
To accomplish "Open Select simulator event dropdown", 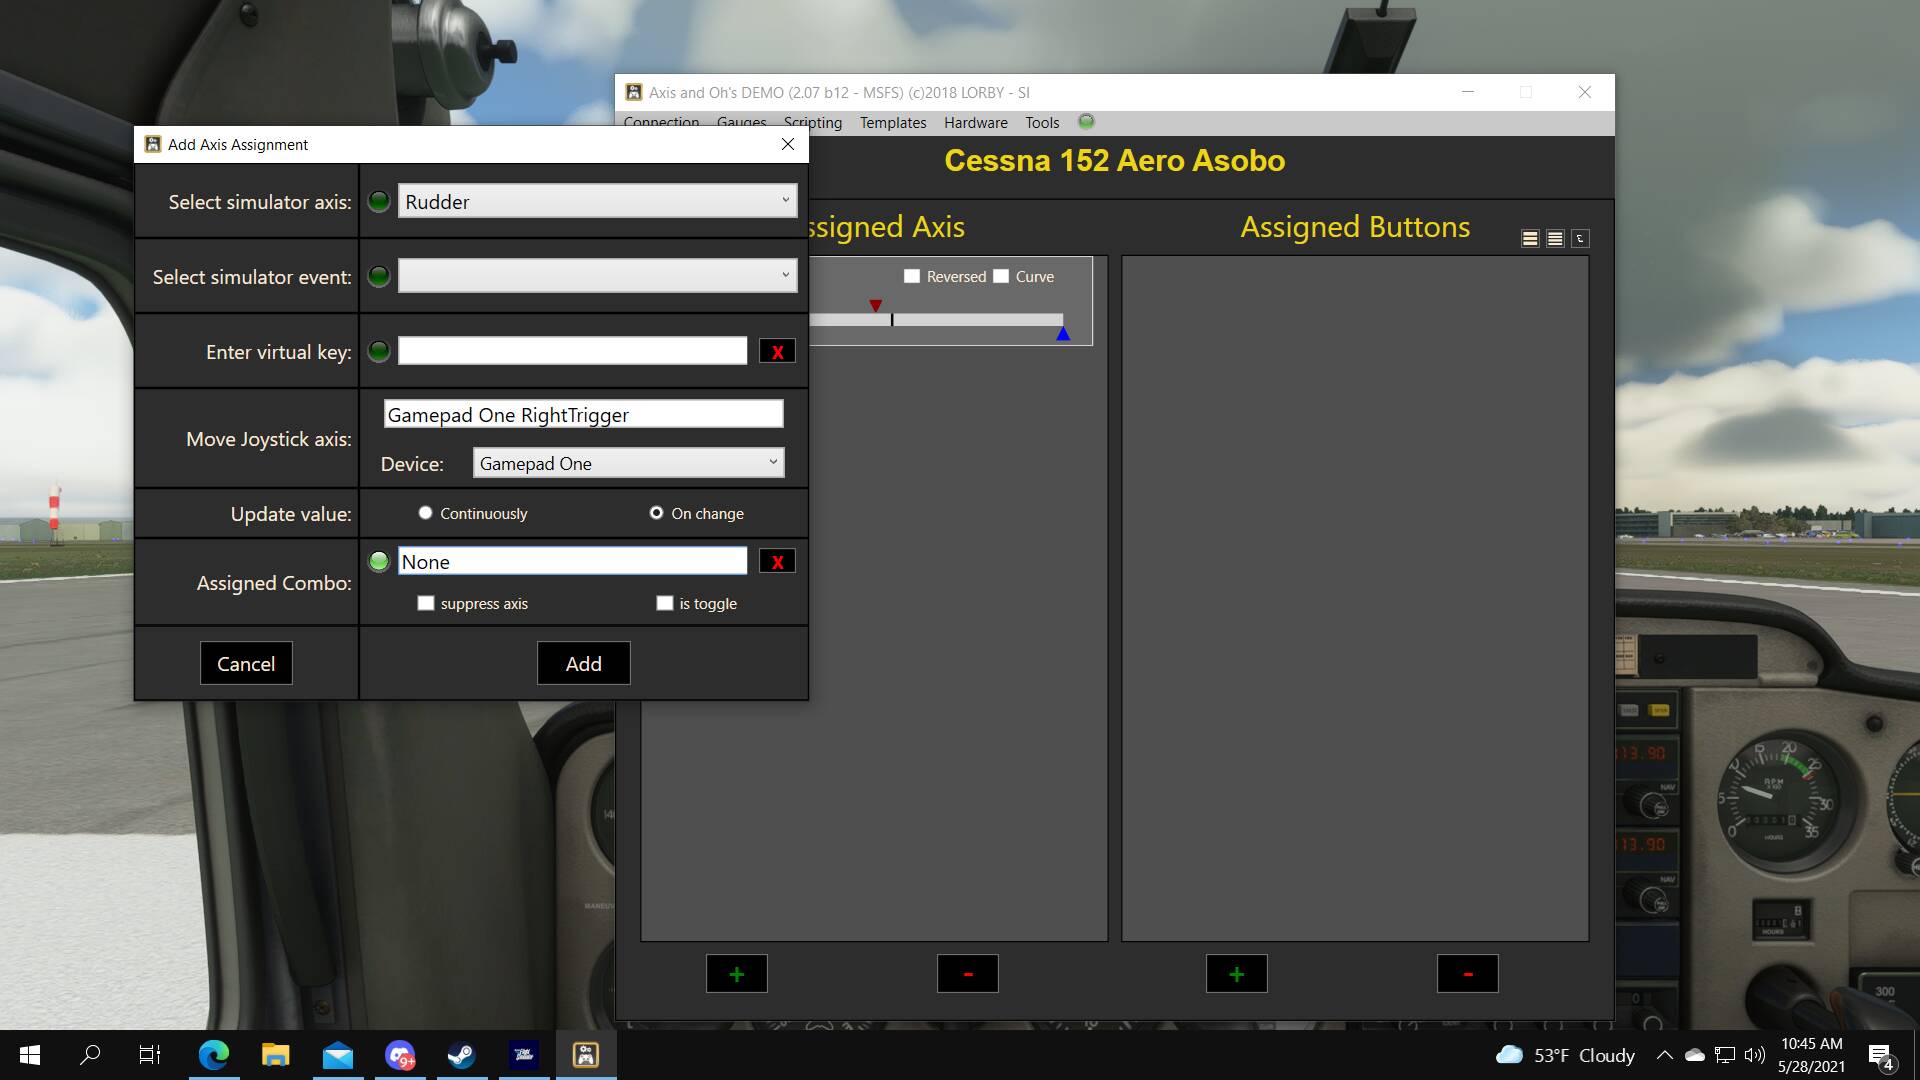I will pyautogui.click(x=597, y=276).
